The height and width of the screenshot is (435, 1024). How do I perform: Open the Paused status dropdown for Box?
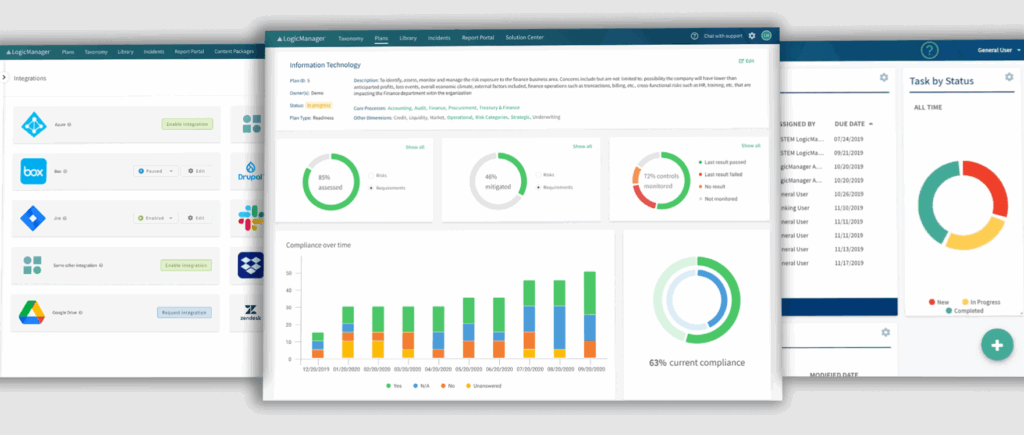(155, 171)
